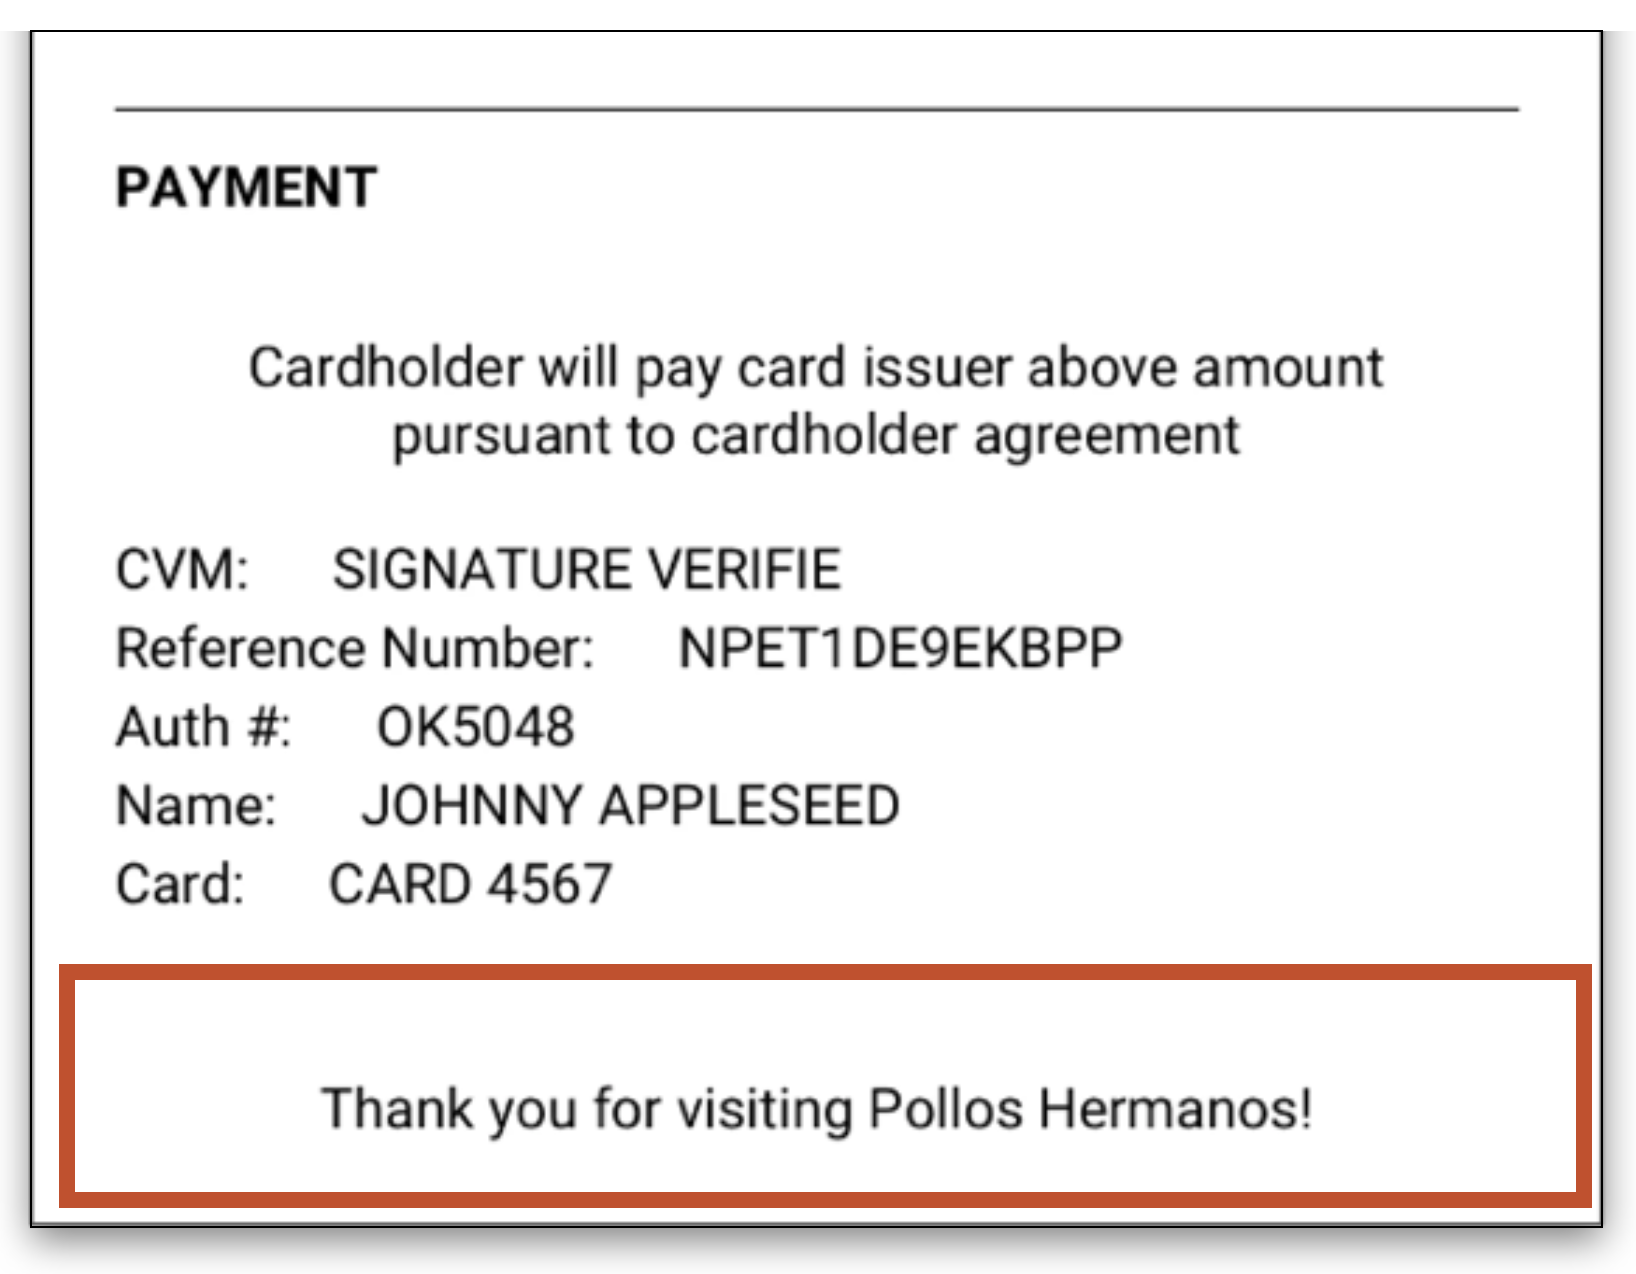Select the reference number NPET1DE9EKBPP
The image size is (1636, 1274).
pos(900,648)
